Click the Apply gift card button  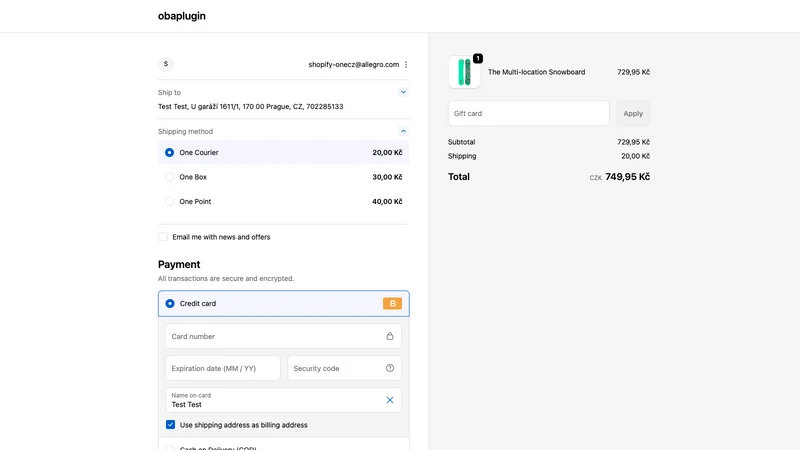(x=633, y=113)
